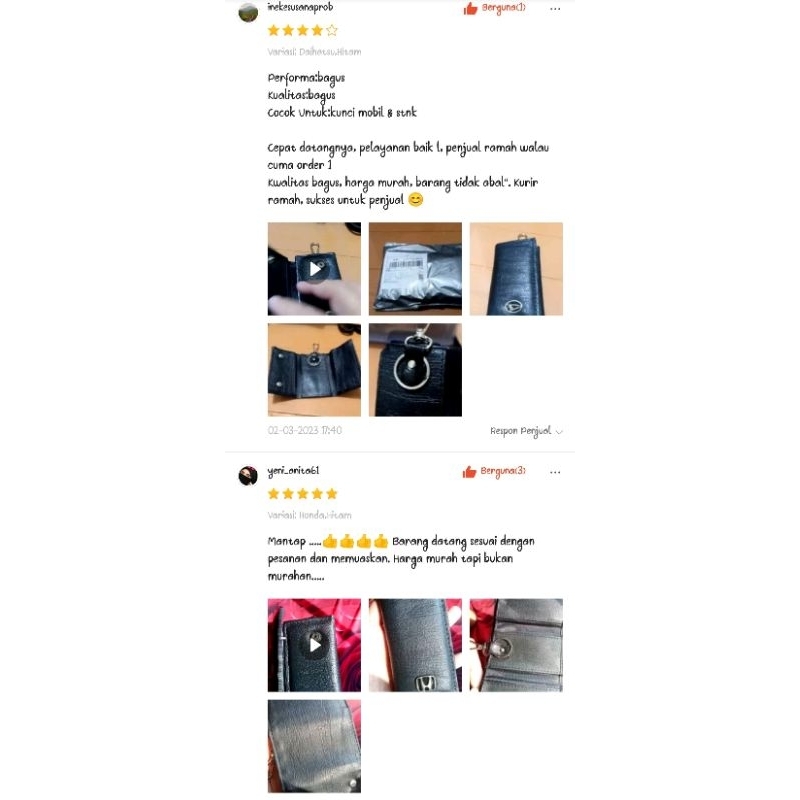Open the last leather texture photo
This screenshot has width=800, height=800.
point(314,746)
